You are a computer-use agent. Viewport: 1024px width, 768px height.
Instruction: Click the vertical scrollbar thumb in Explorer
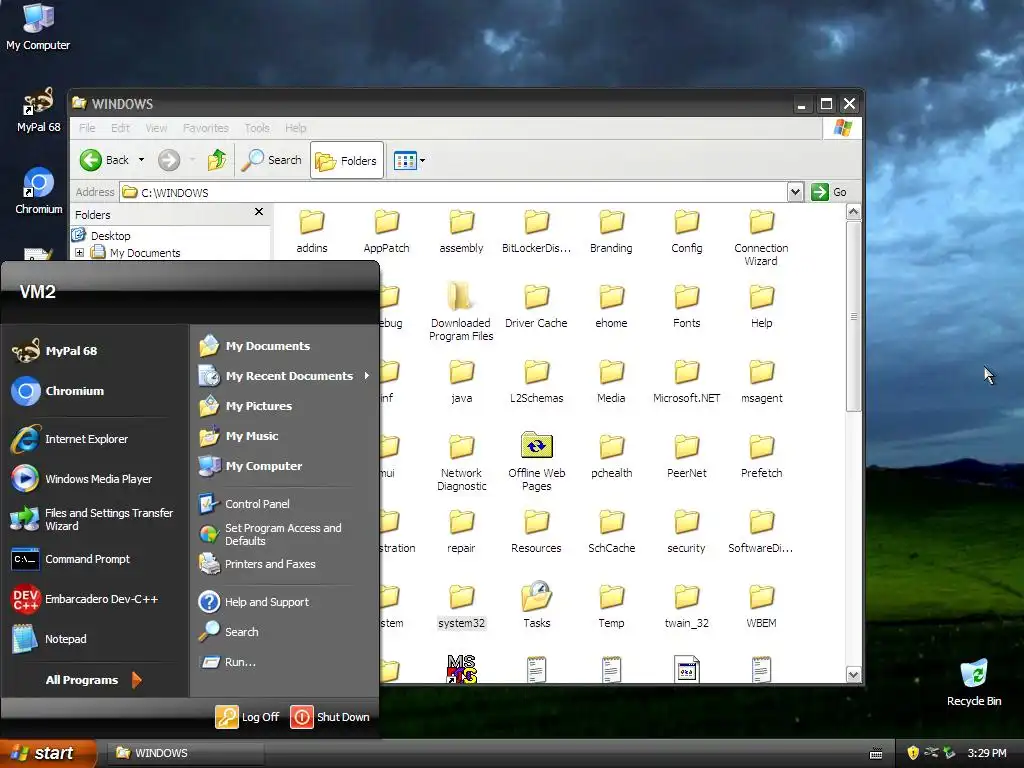point(853,316)
